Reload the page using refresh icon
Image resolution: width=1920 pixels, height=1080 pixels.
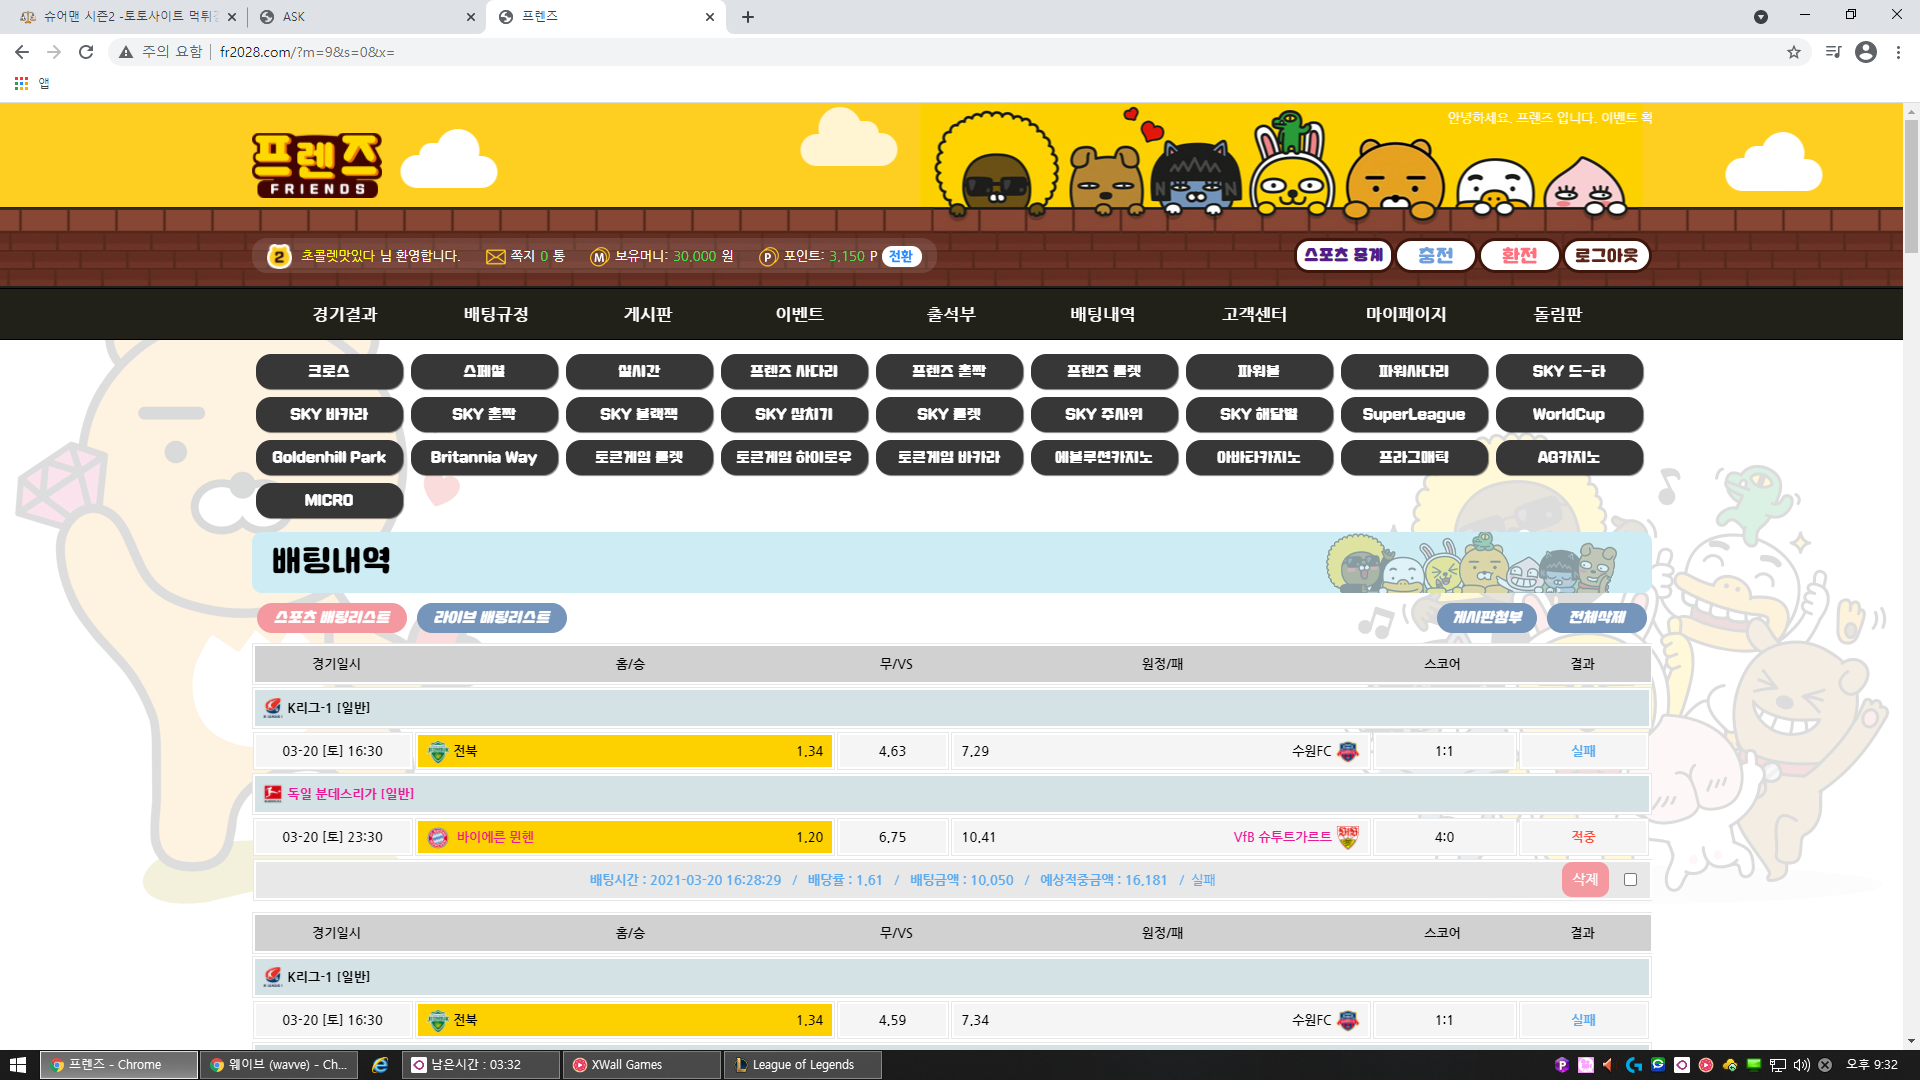click(86, 52)
